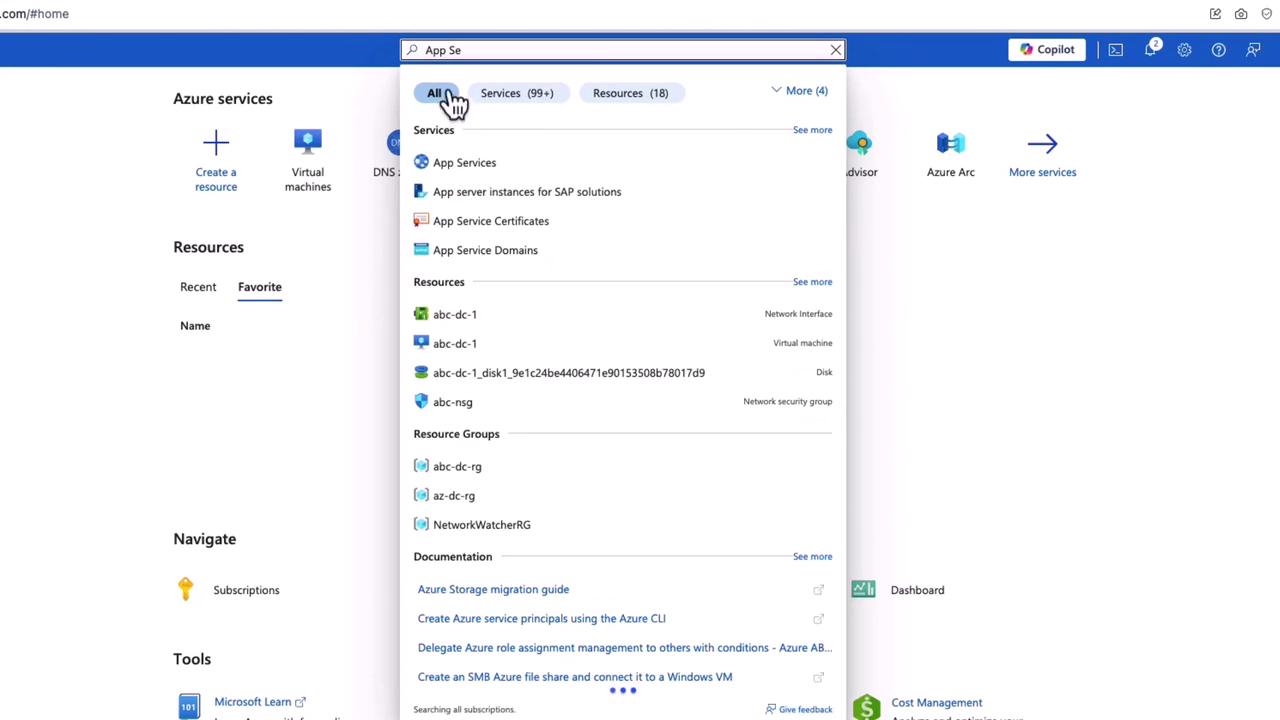Image resolution: width=1280 pixels, height=720 pixels.
Task: Open App server instances for SAP solutions
Action: pos(527,192)
